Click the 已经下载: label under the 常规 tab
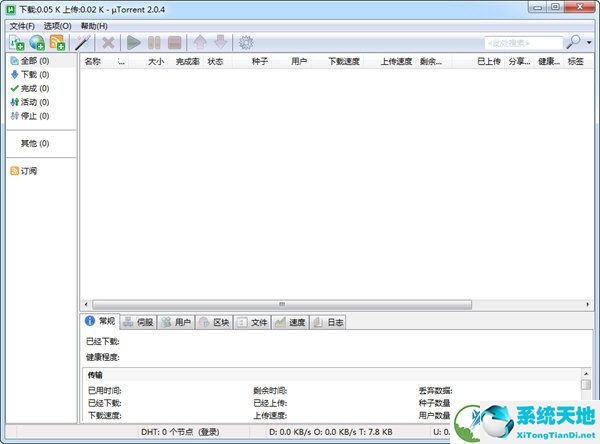This screenshot has height=444, width=600. [103, 341]
